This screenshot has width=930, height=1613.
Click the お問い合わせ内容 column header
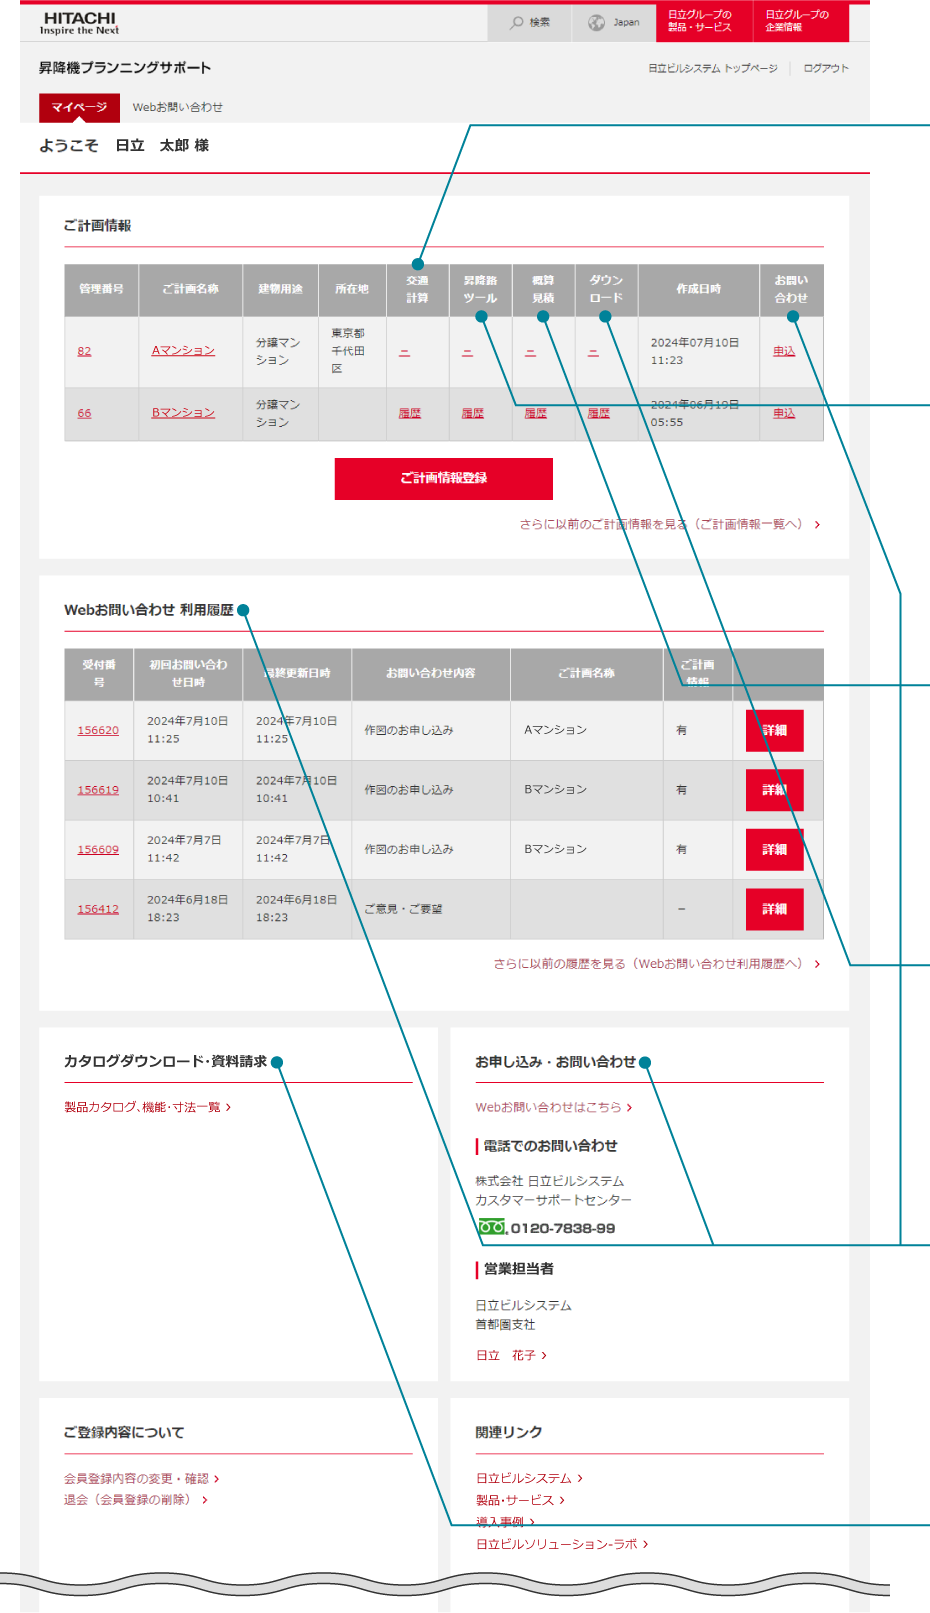pyautogui.click(x=431, y=673)
